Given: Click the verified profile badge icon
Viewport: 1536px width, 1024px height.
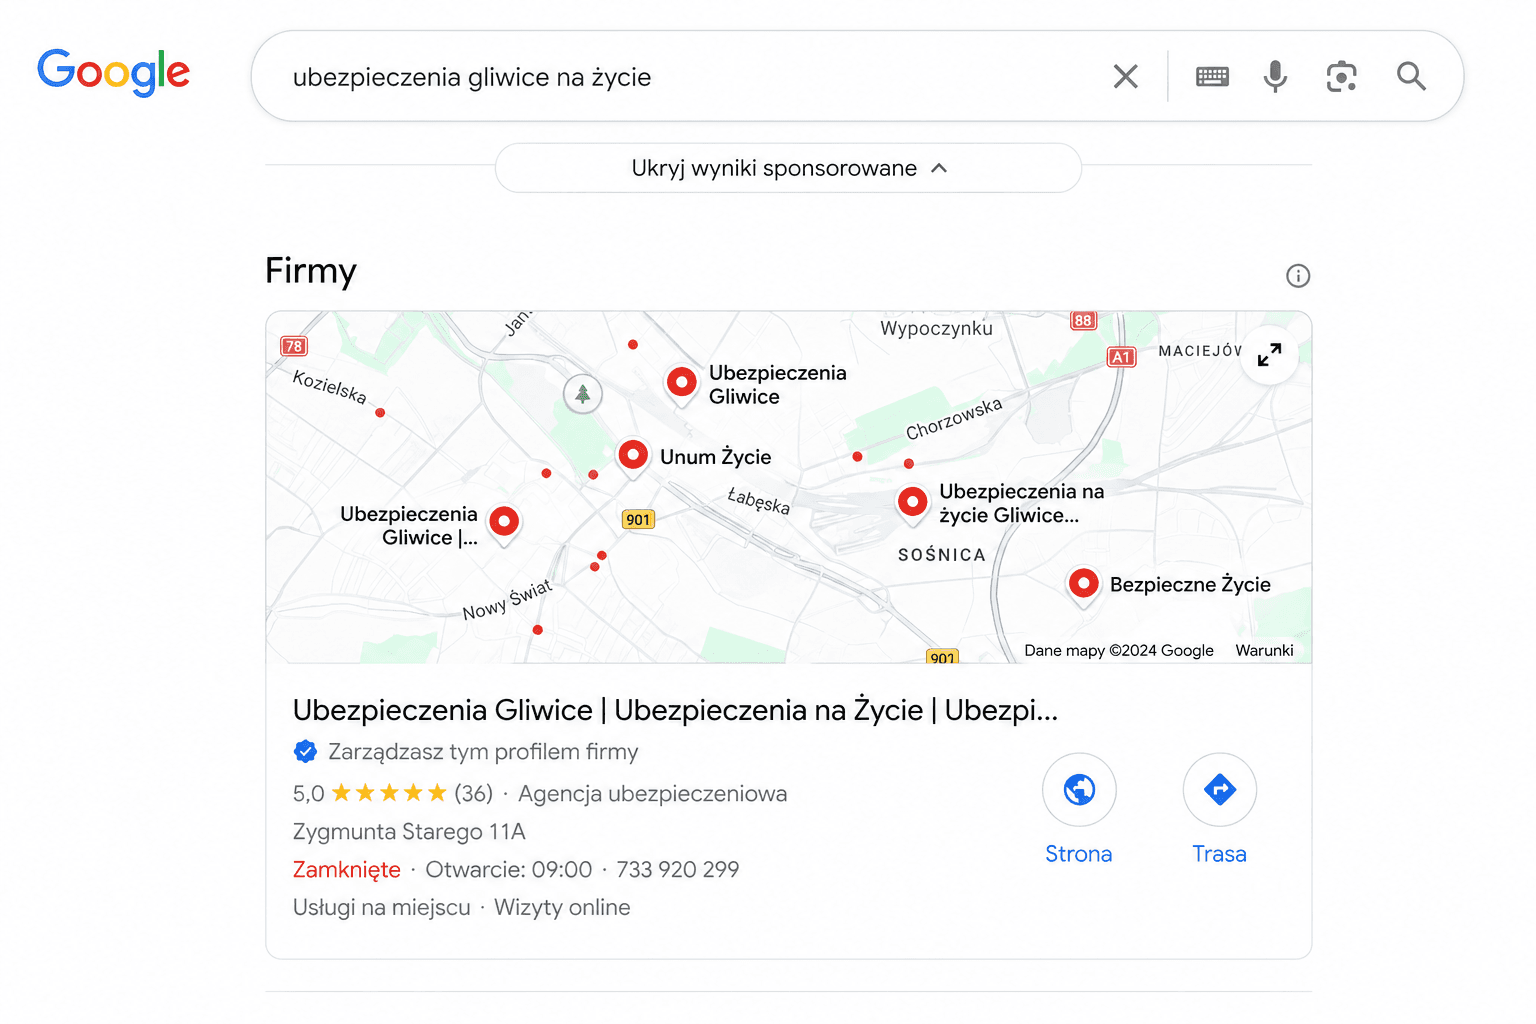Looking at the screenshot, I should 305,751.
